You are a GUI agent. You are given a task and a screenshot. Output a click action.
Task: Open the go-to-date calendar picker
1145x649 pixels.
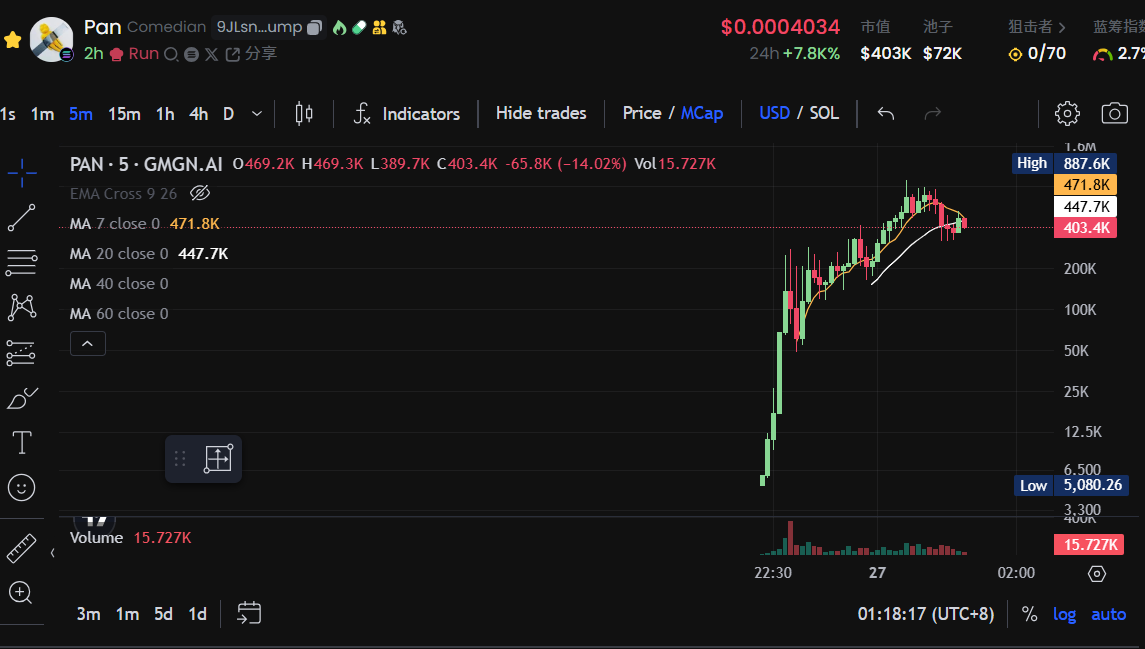[x=249, y=613]
